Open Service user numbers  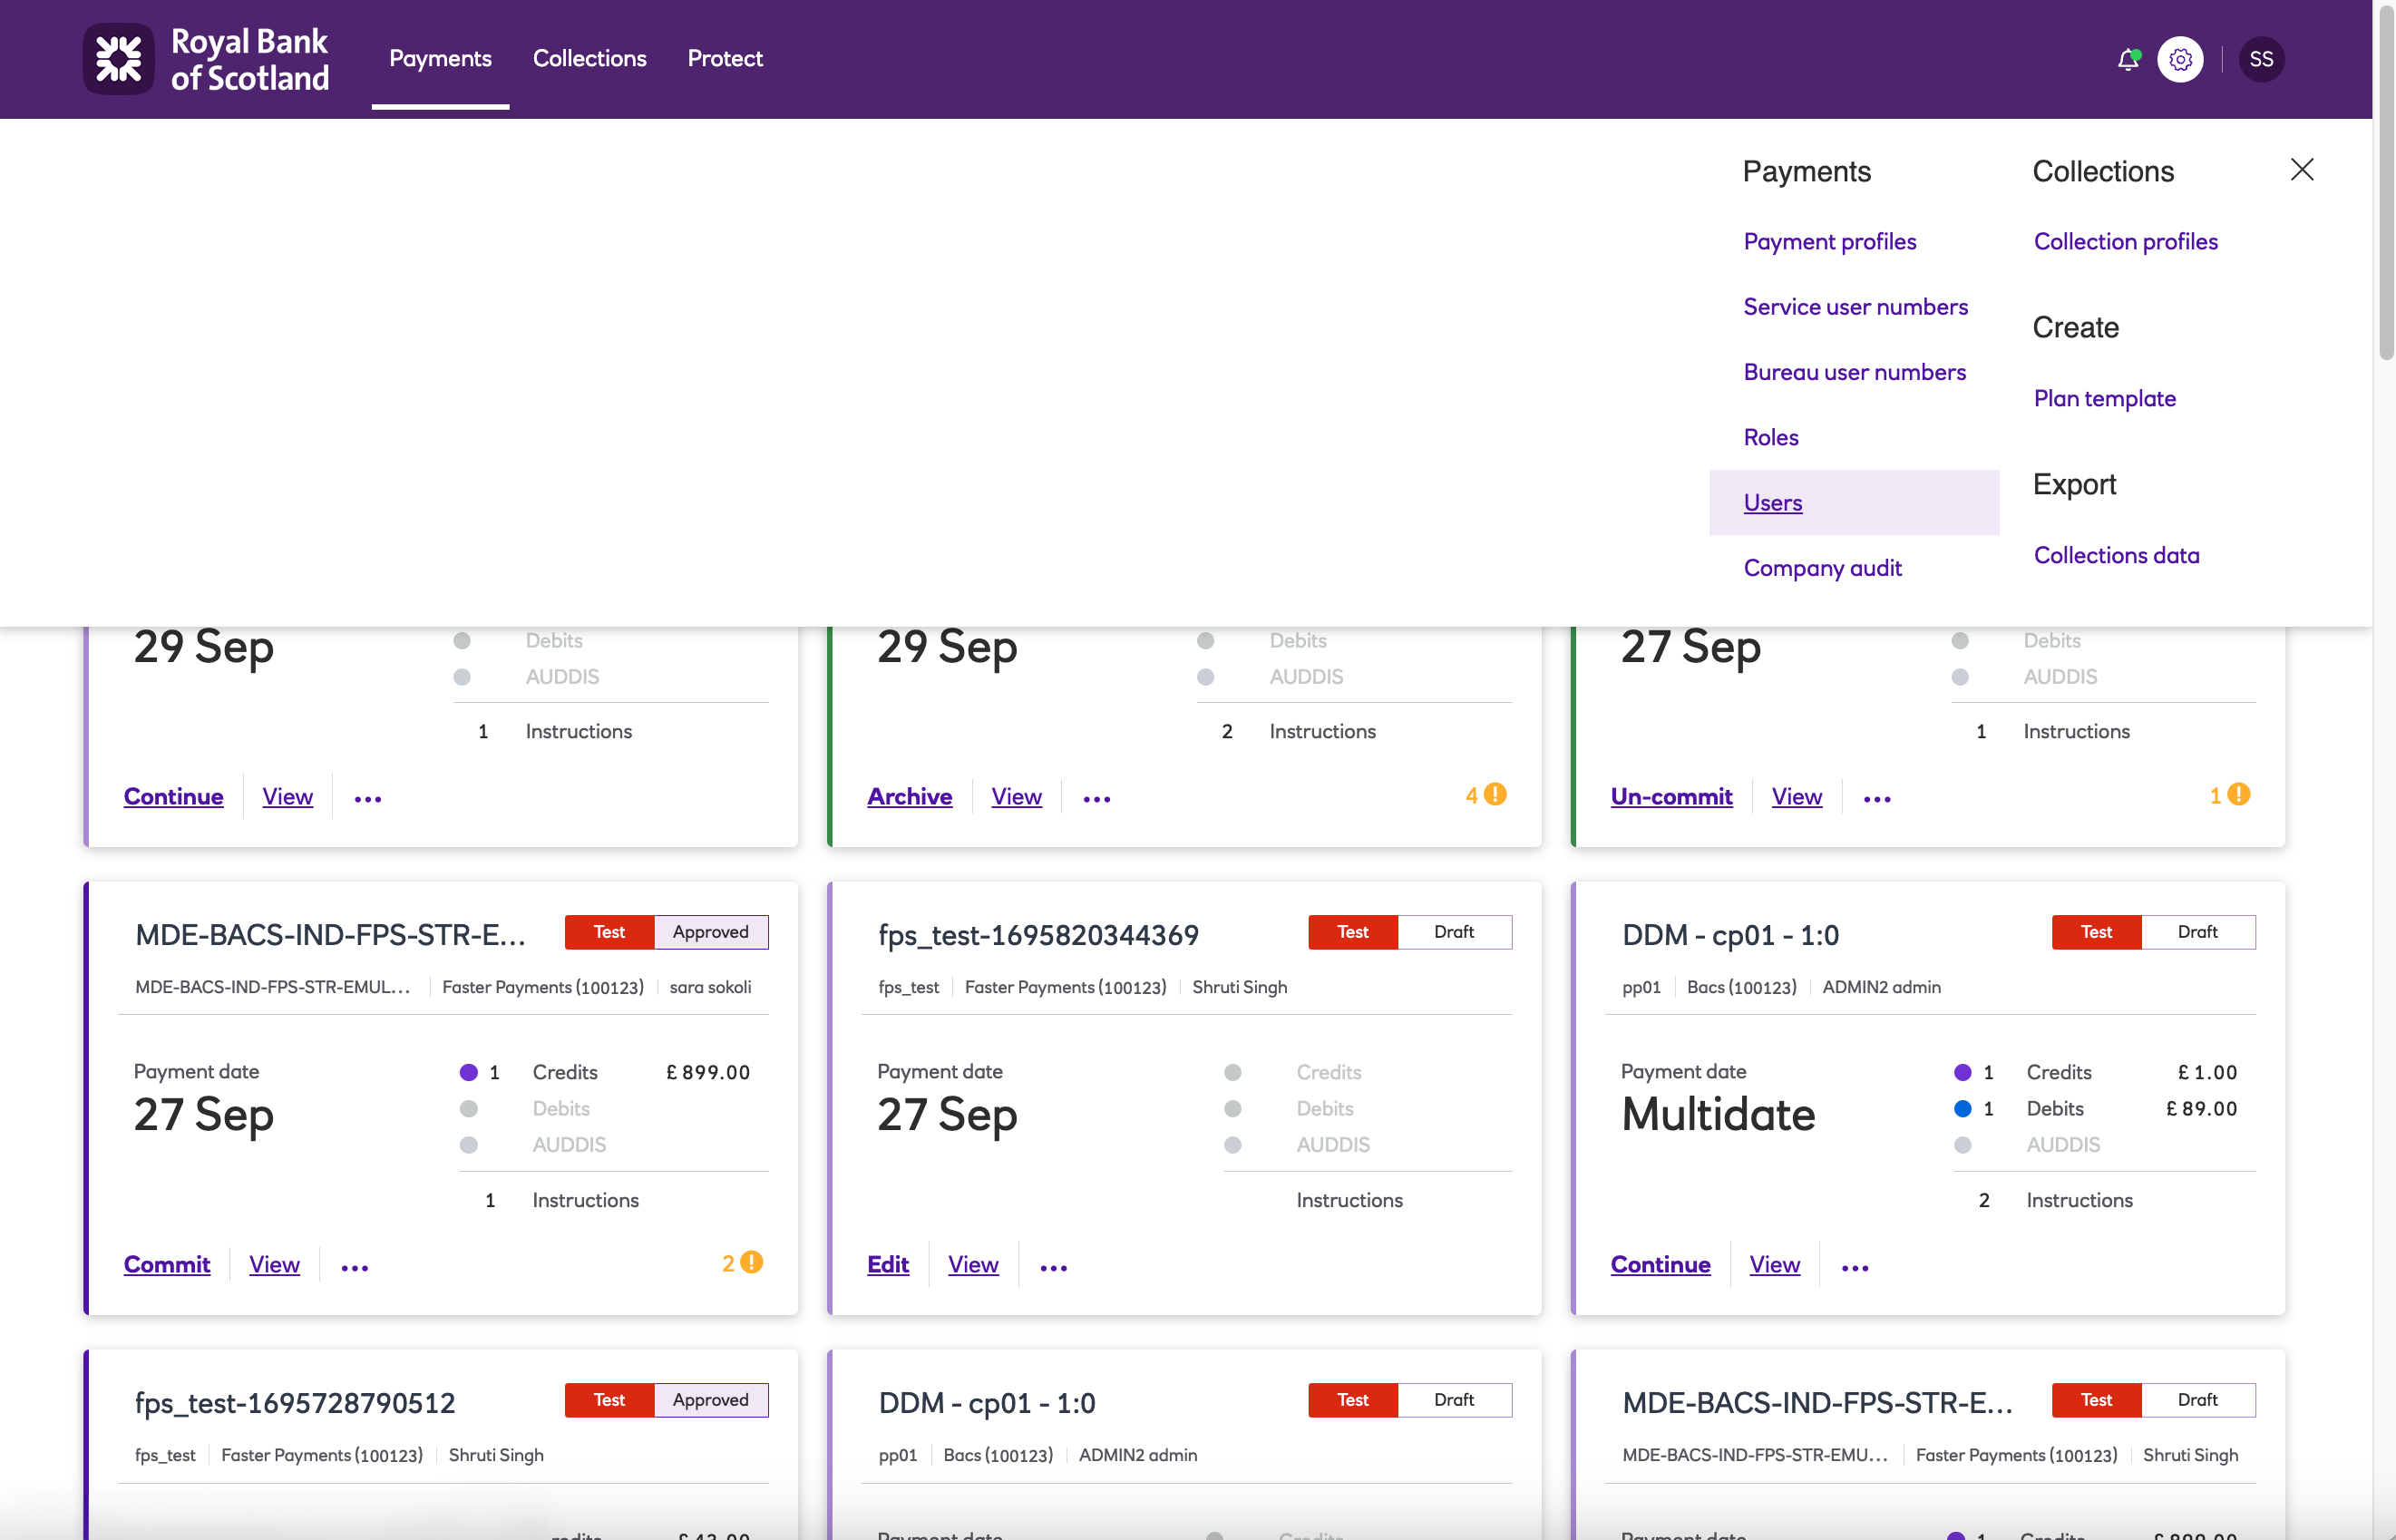point(1855,306)
